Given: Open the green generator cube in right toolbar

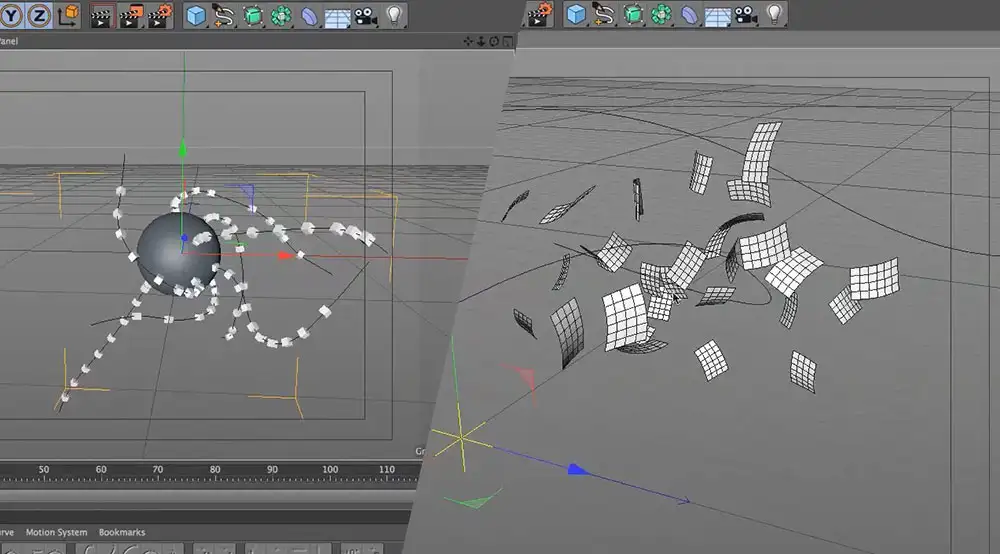Looking at the screenshot, I should pos(633,14).
